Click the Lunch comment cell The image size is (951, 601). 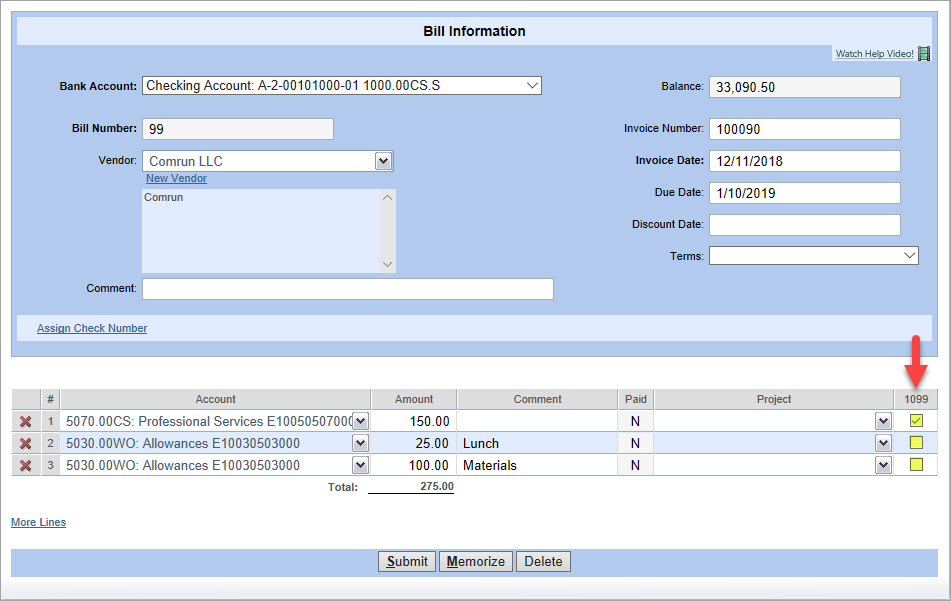537,443
